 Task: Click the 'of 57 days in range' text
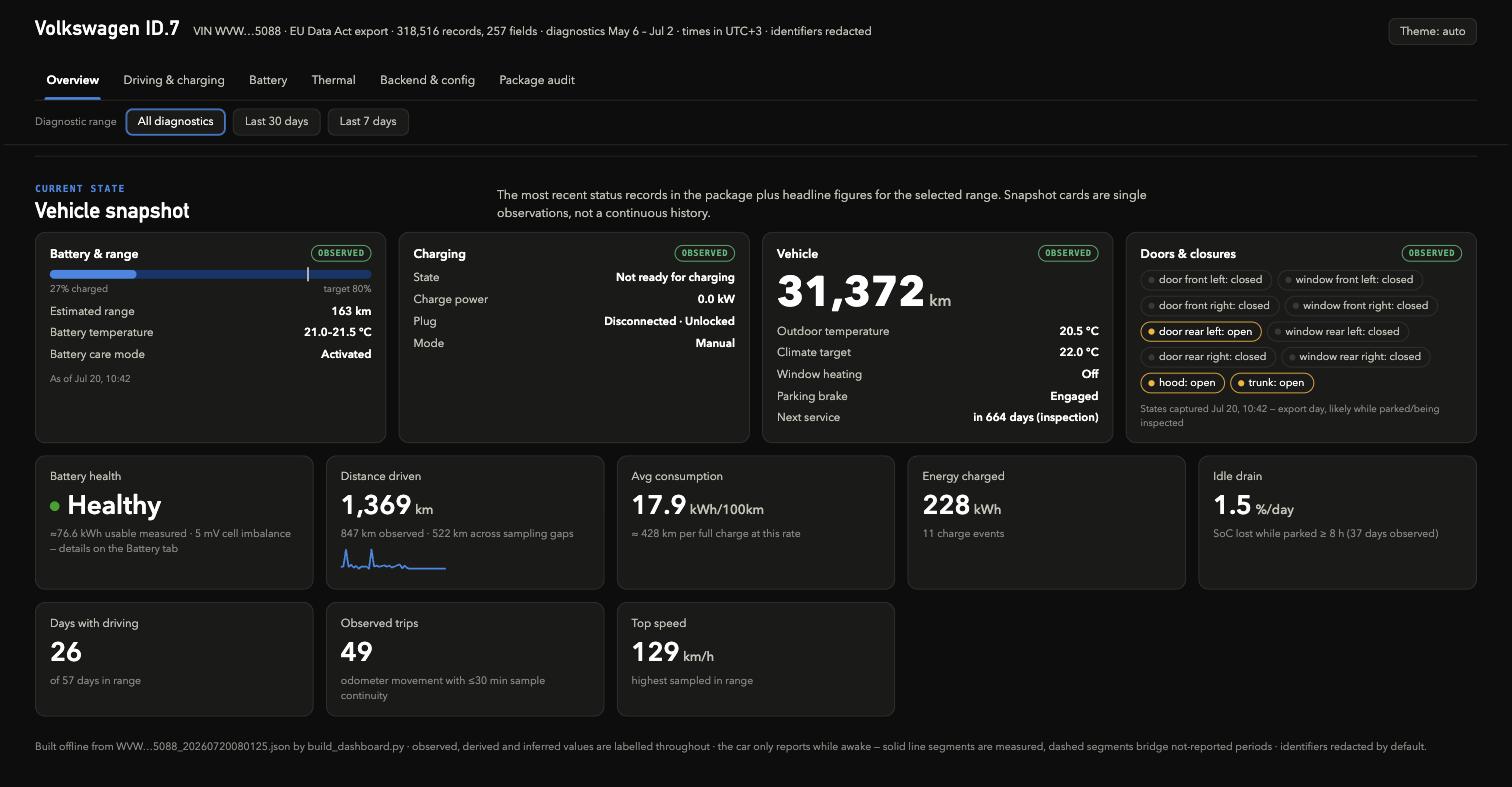tap(95, 680)
